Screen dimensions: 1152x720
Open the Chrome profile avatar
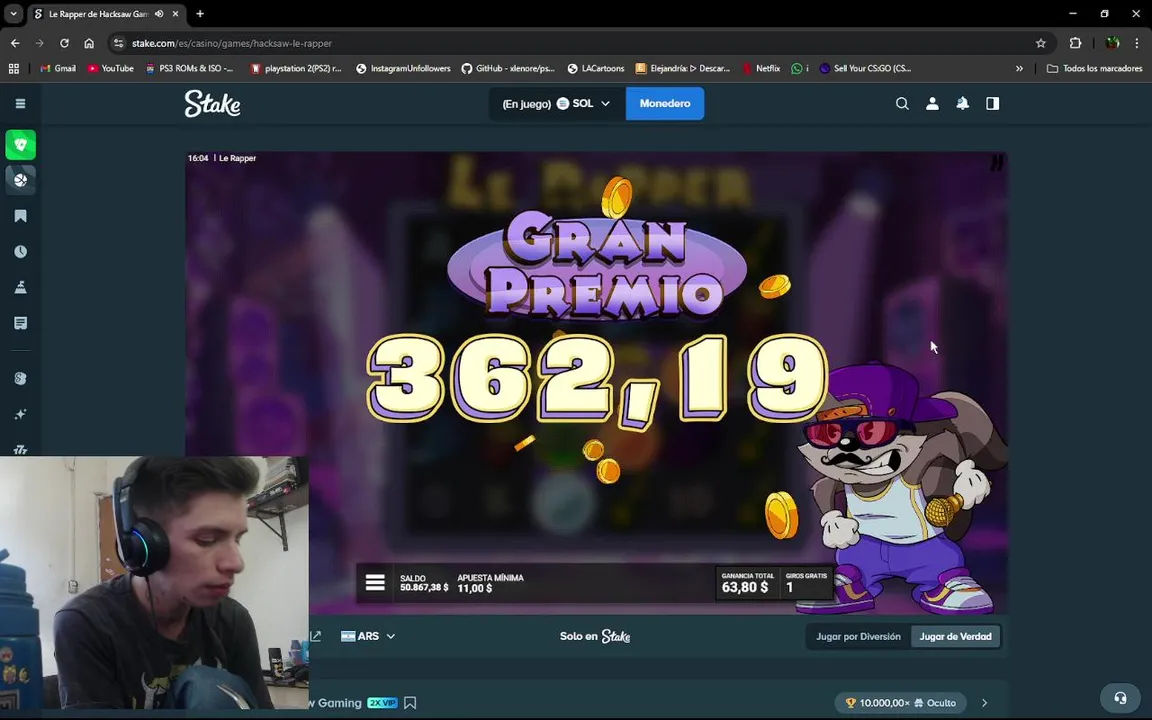(x=1112, y=43)
